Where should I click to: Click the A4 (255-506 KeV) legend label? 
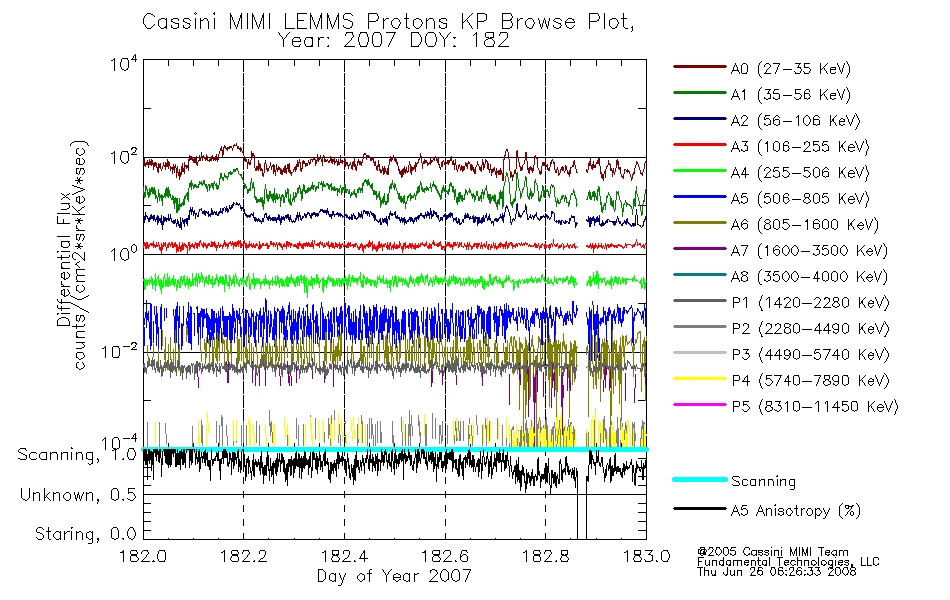click(800, 173)
